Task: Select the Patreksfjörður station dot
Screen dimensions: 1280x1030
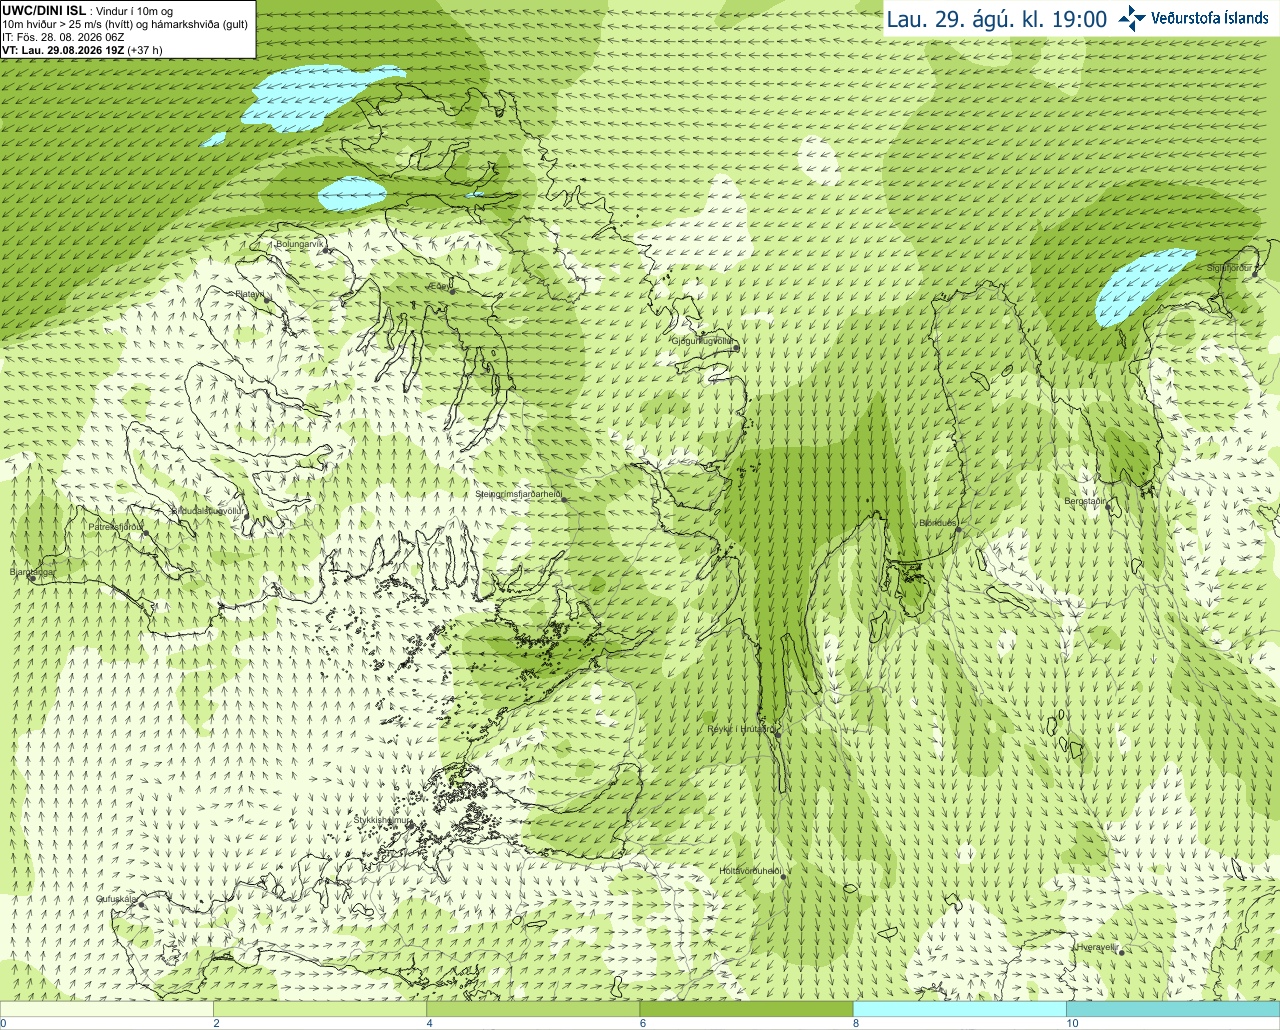Action: pyautogui.click(x=145, y=533)
